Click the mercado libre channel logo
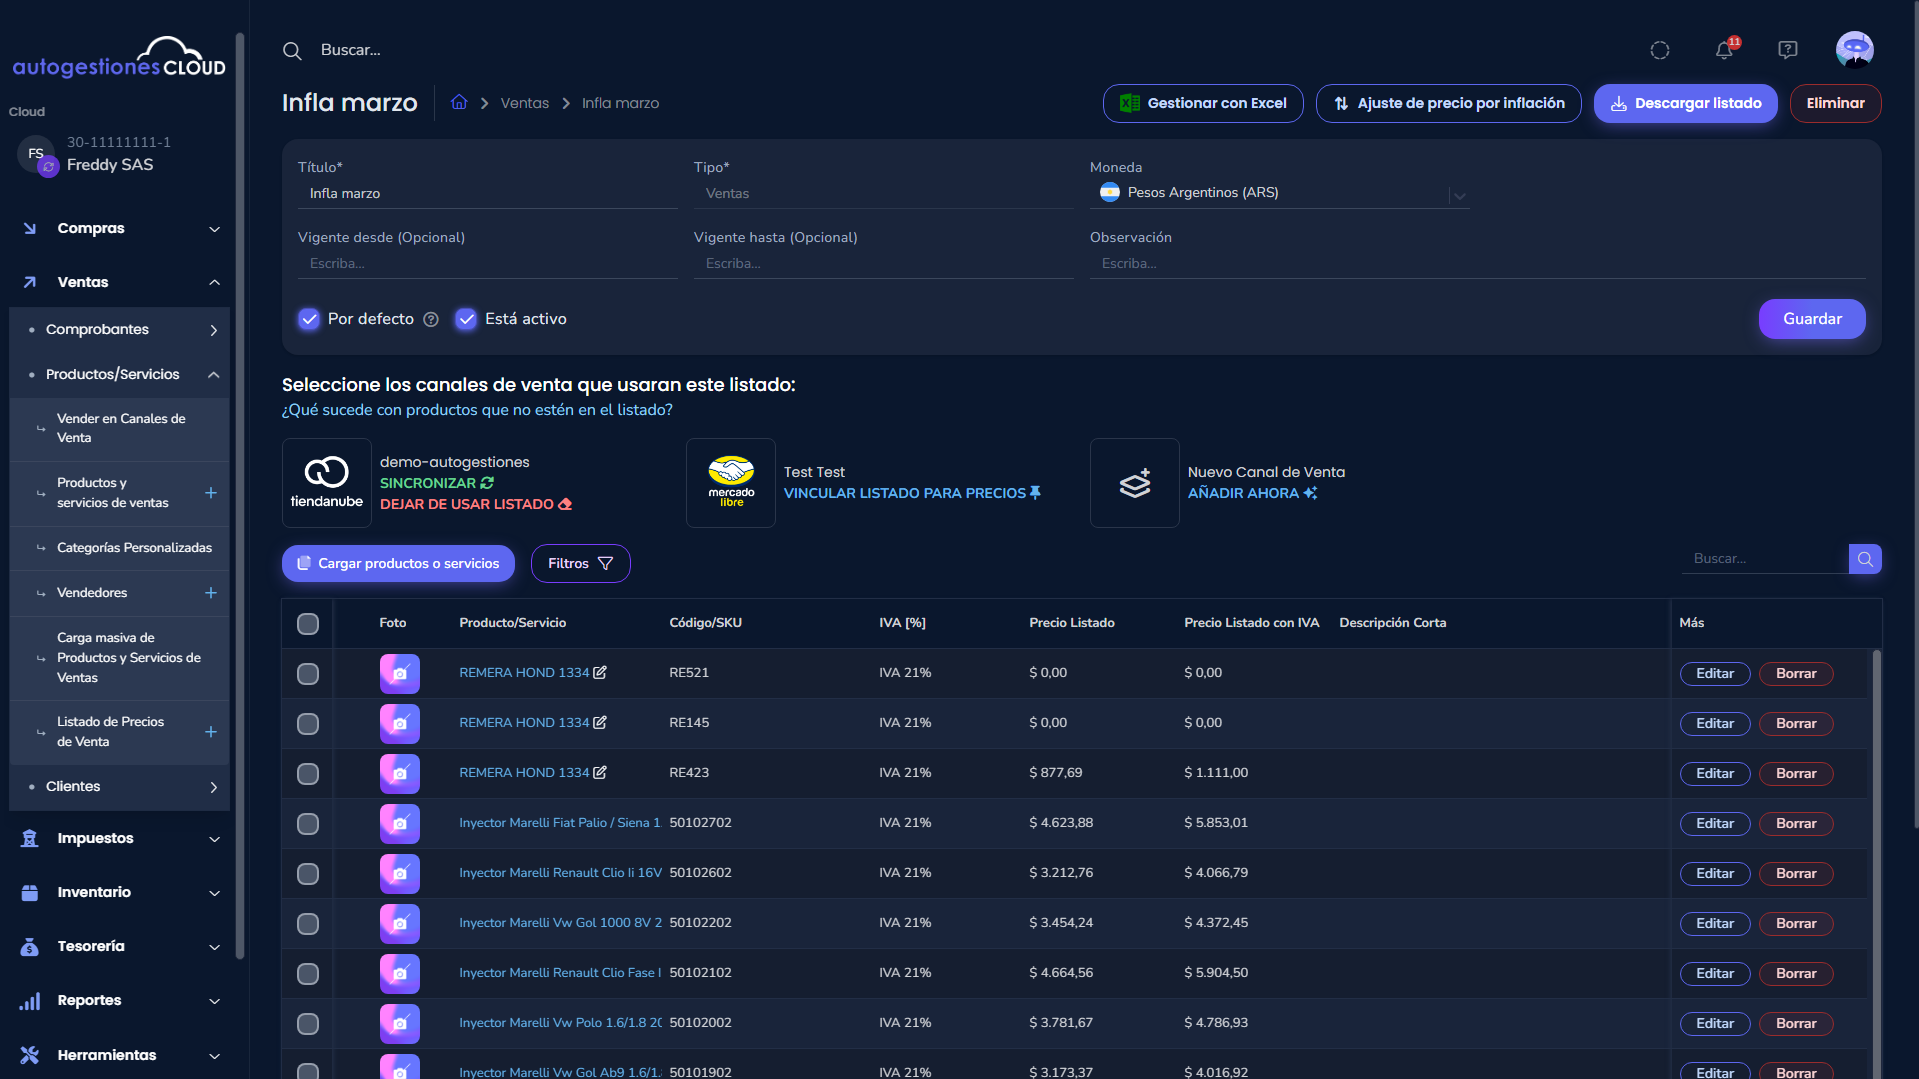The image size is (1919, 1079). click(x=731, y=483)
